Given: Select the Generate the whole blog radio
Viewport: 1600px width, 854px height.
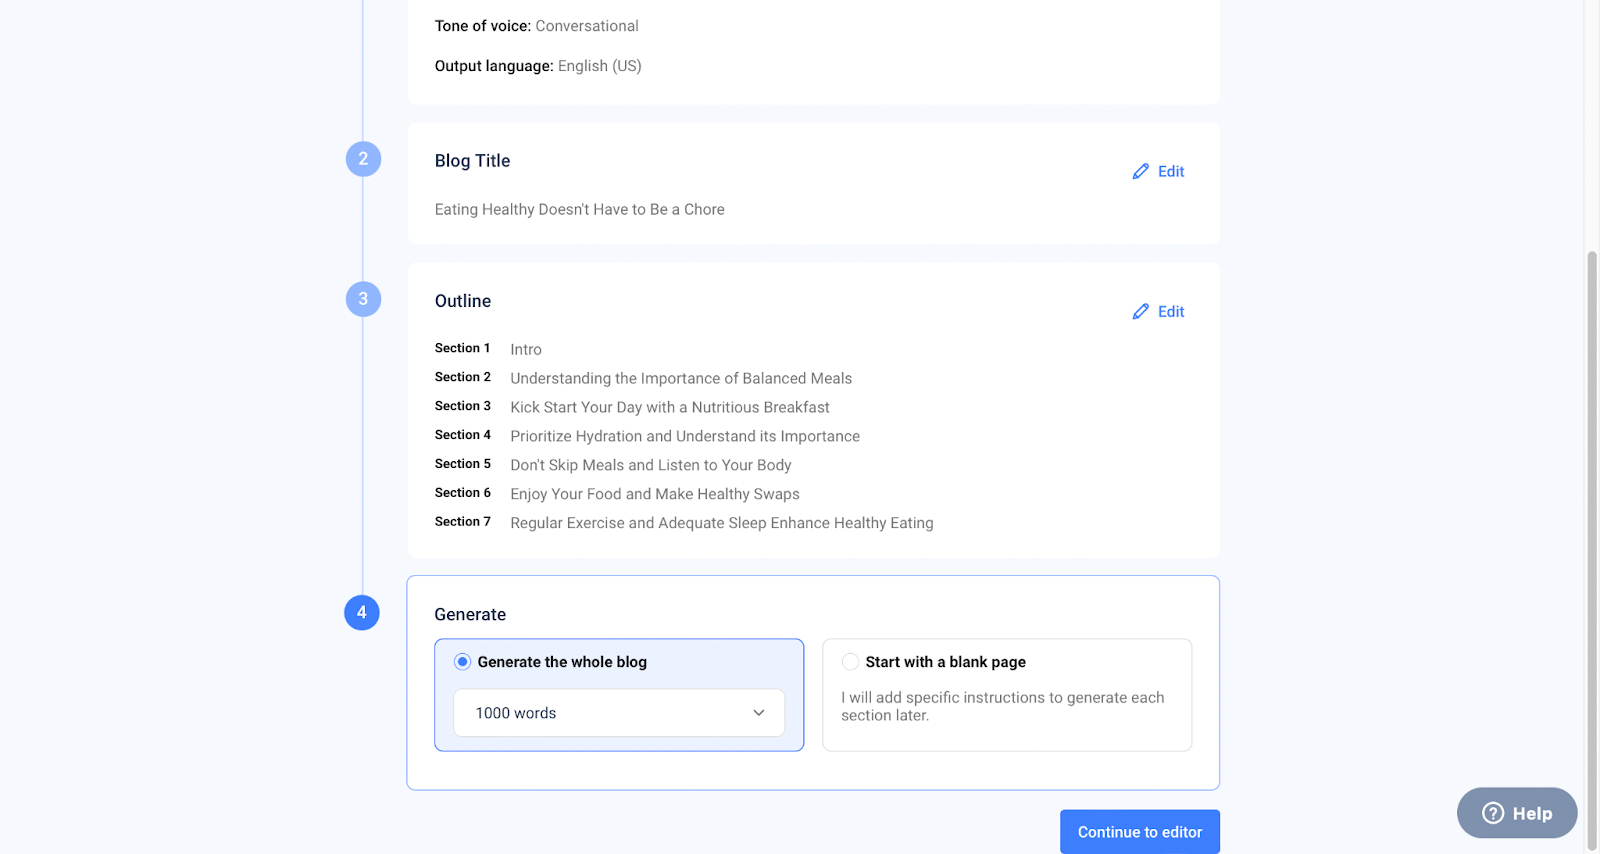Looking at the screenshot, I should tap(462, 662).
